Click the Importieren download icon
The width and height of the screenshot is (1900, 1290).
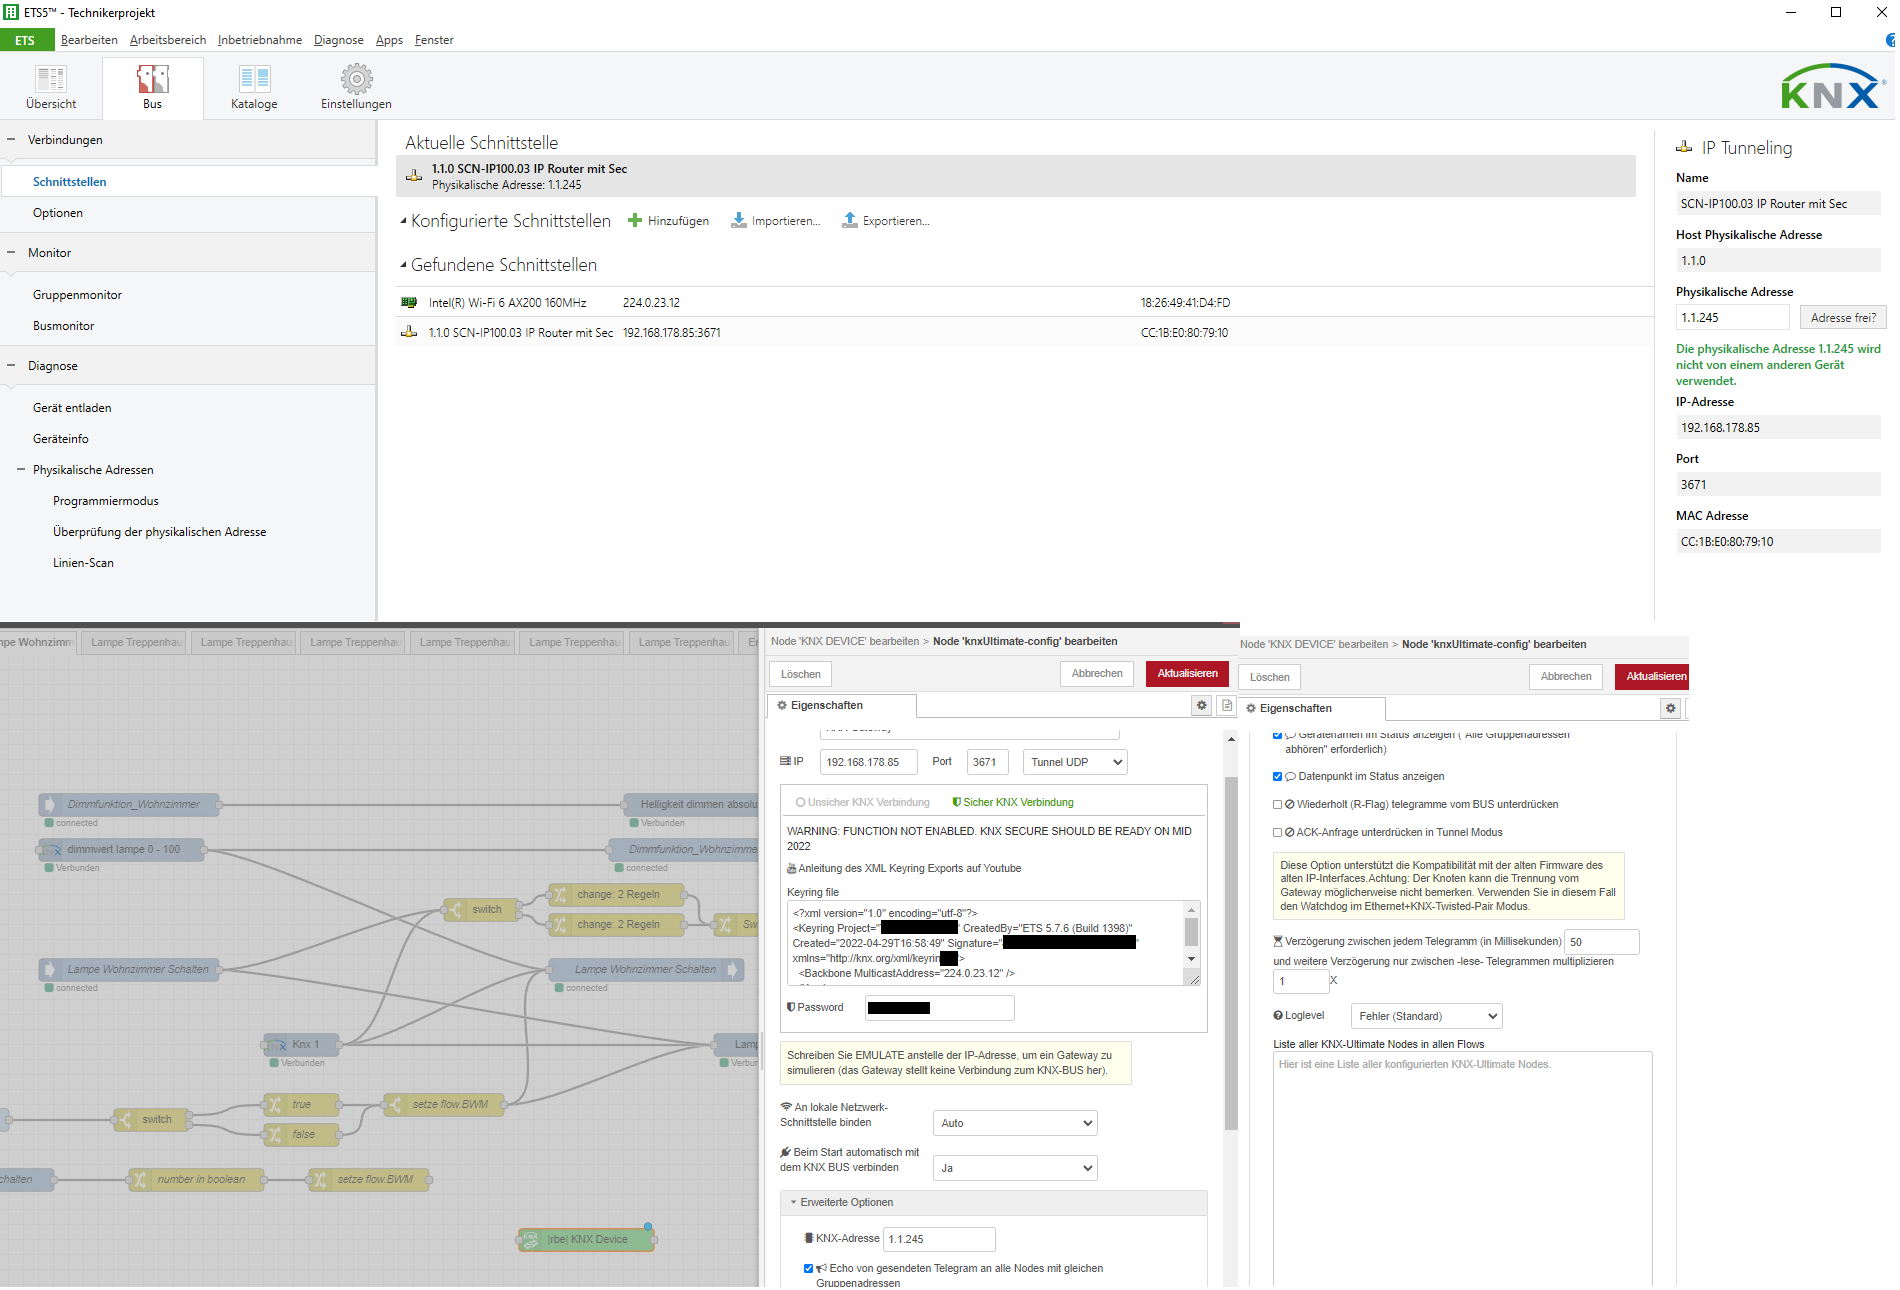coord(739,220)
